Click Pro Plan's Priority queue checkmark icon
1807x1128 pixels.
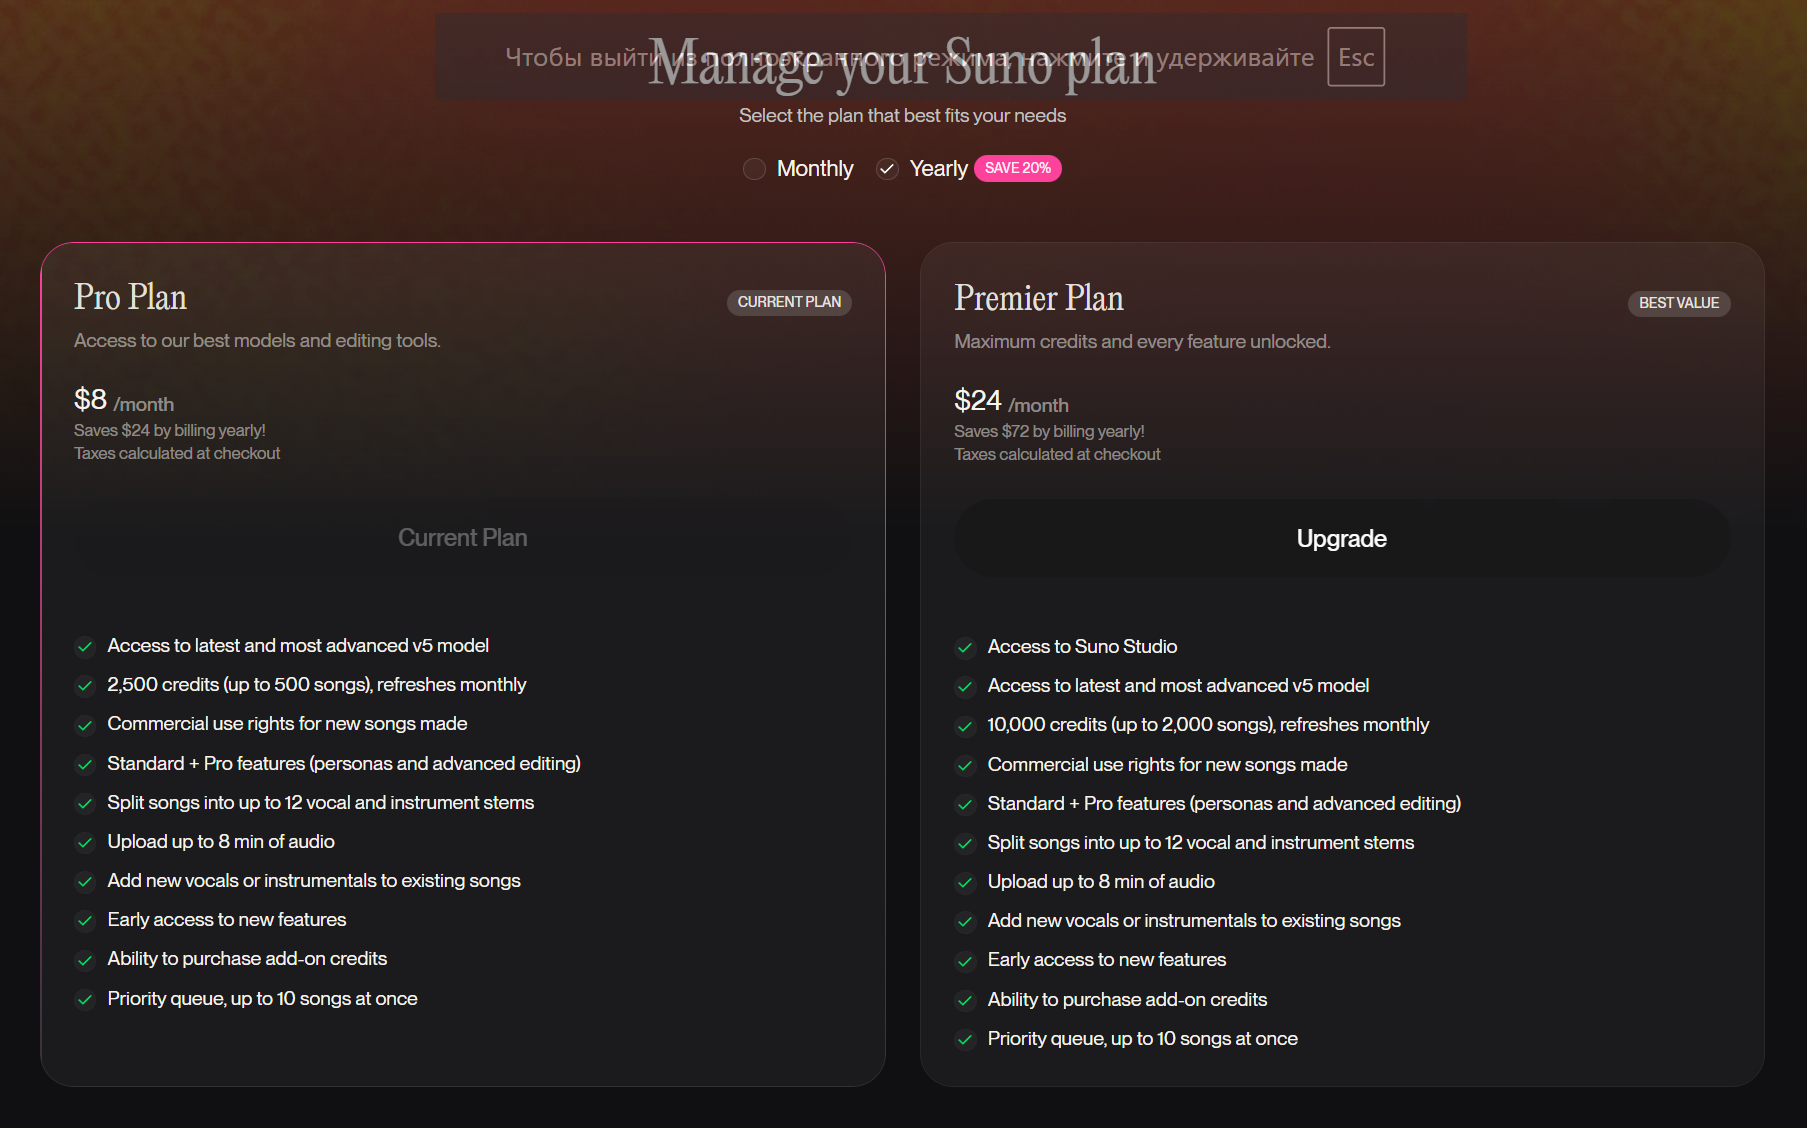pos(85,1000)
